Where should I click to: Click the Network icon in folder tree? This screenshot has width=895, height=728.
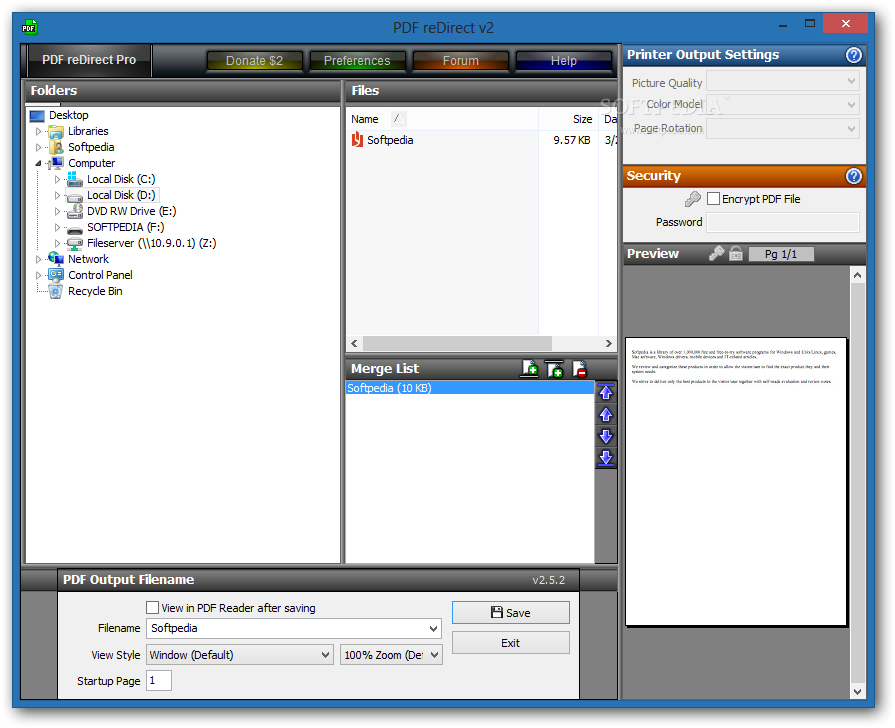pos(55,259)
